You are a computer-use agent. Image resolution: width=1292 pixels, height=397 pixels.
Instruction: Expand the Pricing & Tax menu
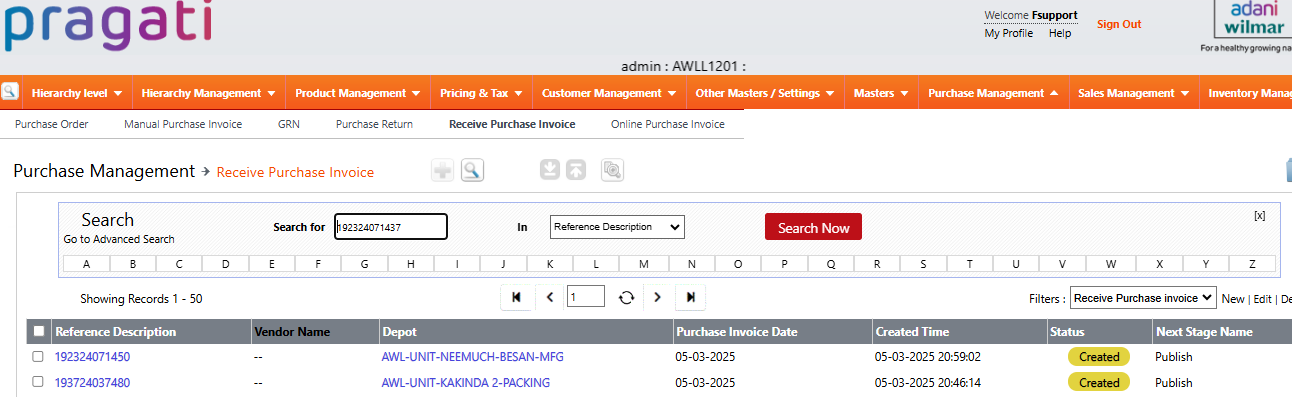coord(481,93)
